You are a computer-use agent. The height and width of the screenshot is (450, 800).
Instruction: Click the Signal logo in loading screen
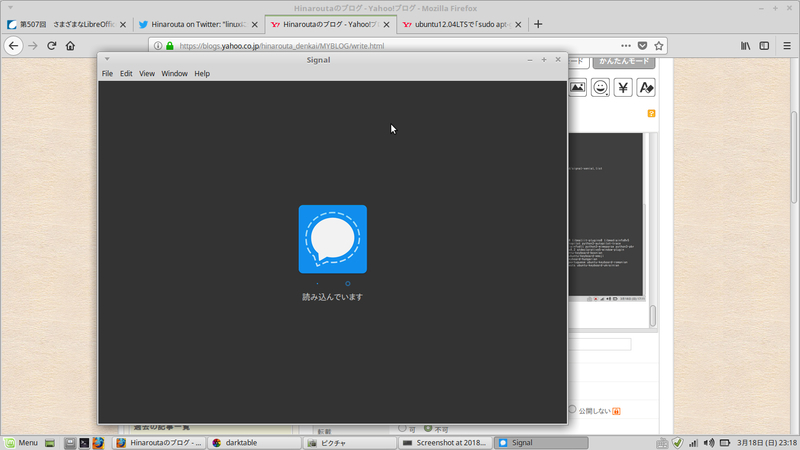(333, 239)
